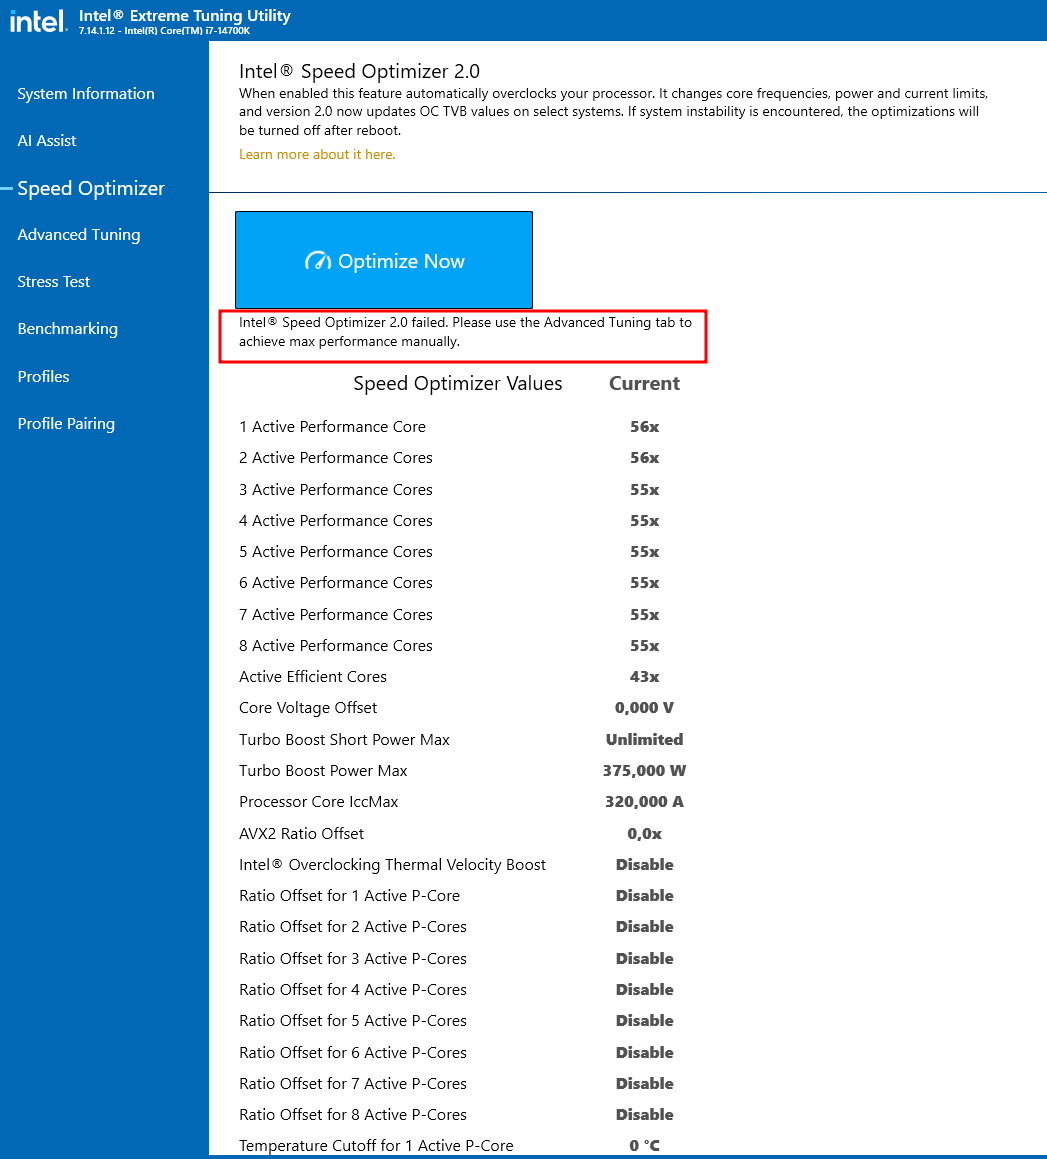Open Profile Pairing in the sidebar
The height and width of the screenshot is (1159, 1047).
pyautogui.click(x=66, y=424)
